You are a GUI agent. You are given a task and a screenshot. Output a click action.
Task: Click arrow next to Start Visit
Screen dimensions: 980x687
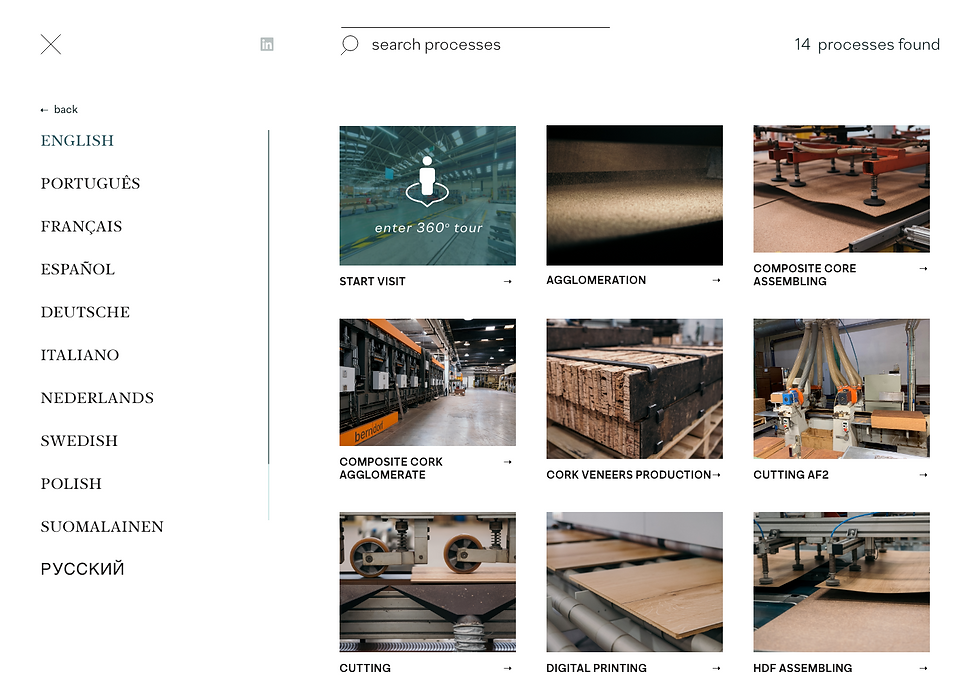click(x=508, y=281)
